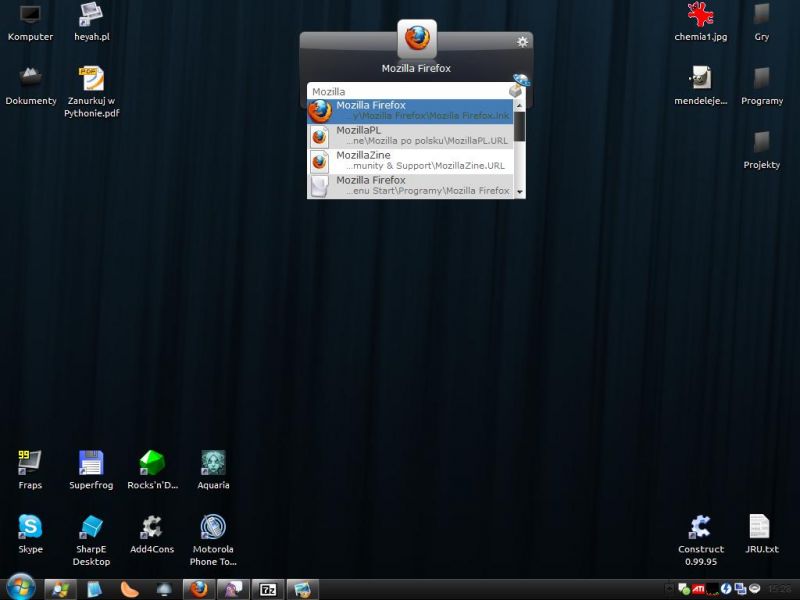Select the chemia1.jpg image file
The width and height of the screenshot is (800, 600).
coord(701,22)
